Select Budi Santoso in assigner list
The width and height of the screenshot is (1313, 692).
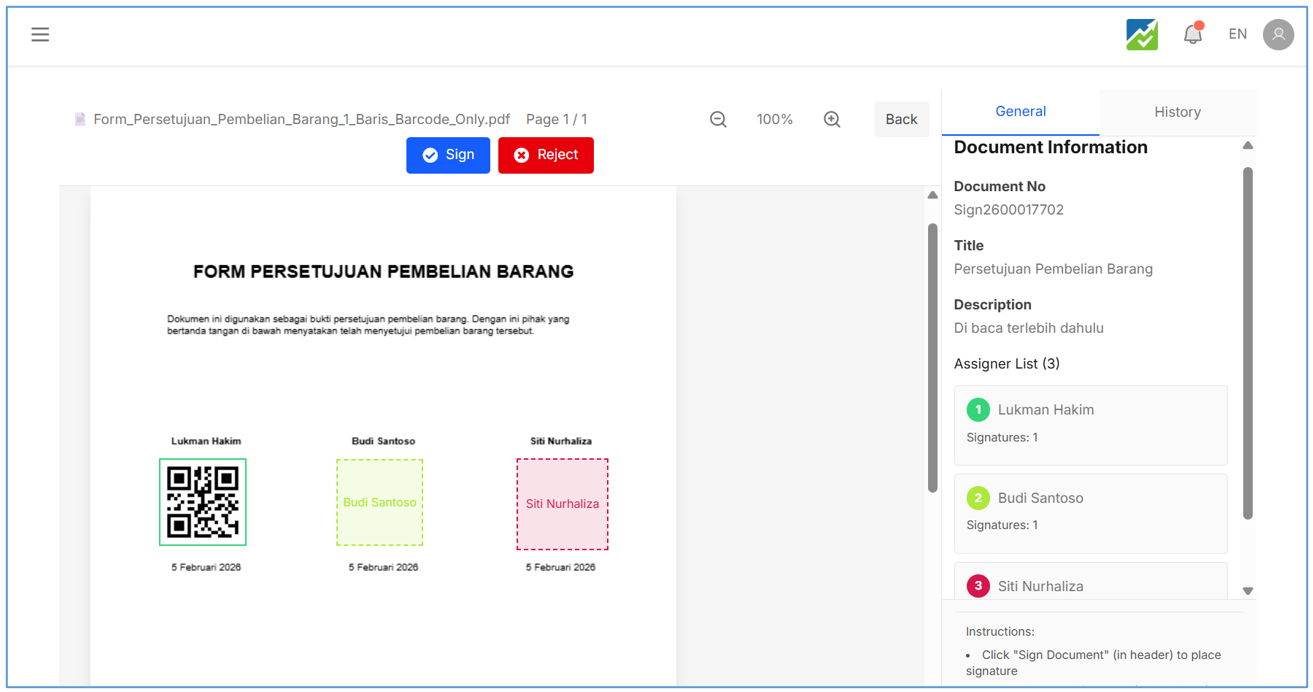pyautogui.click(x=1090, y=512)
